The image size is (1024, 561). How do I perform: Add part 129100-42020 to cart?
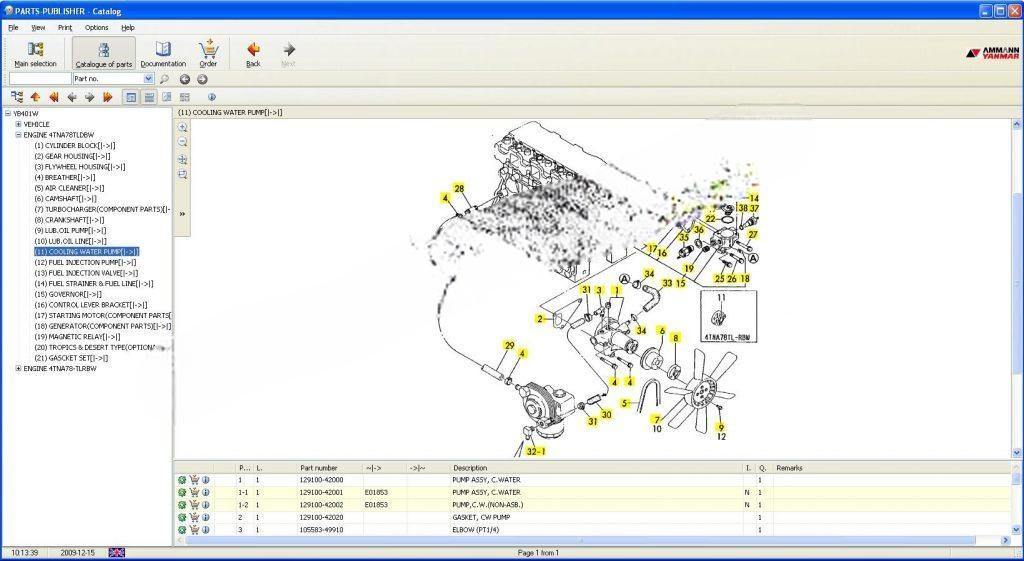point(194,518)
